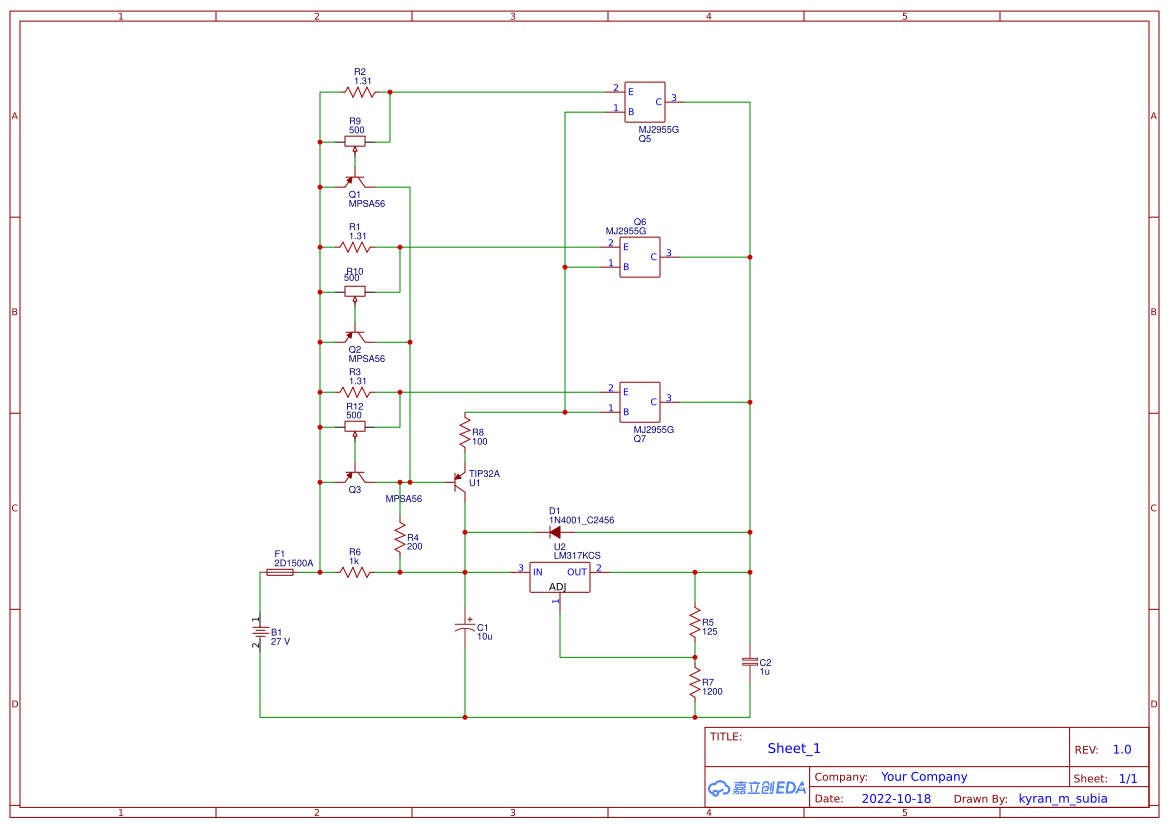The image size is (1169, 828).
Task: Click the R8 100 resistor symbol
Action: pyautogui.click(x=465, y=434)
